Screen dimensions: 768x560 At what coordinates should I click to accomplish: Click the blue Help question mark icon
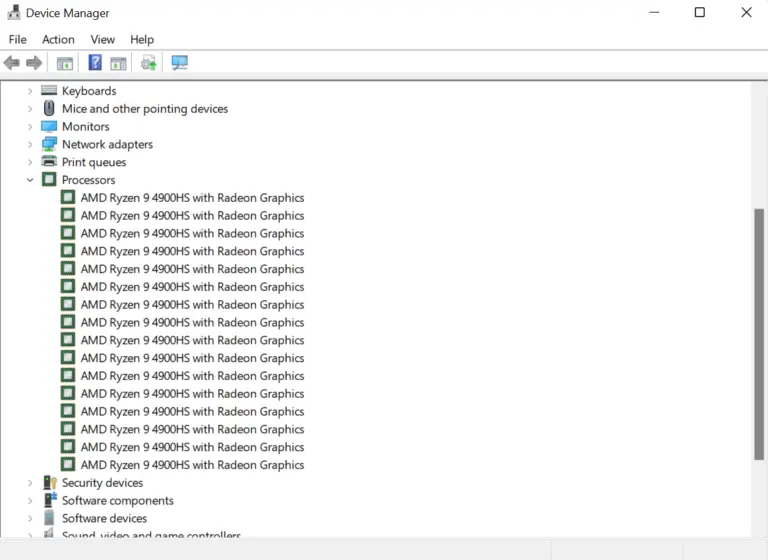(x=95, y=63)
